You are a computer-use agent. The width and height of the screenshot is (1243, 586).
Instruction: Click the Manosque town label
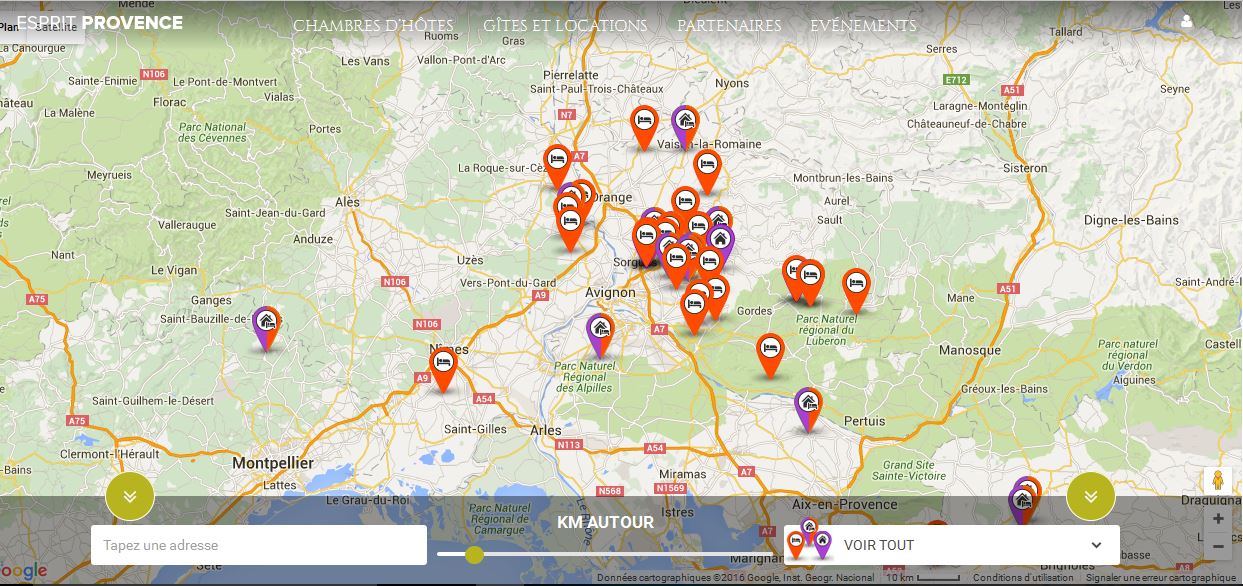pyautogui.click(x=970, y=350)
